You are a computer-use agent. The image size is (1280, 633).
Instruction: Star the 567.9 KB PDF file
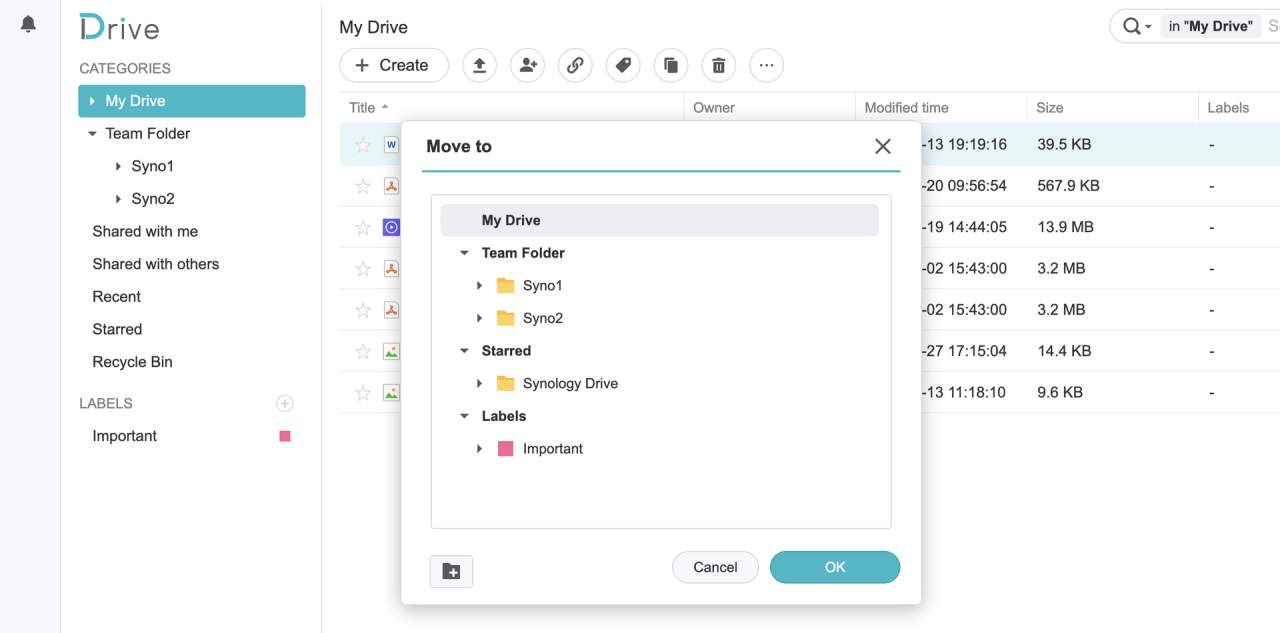click(x=363, y=186)
